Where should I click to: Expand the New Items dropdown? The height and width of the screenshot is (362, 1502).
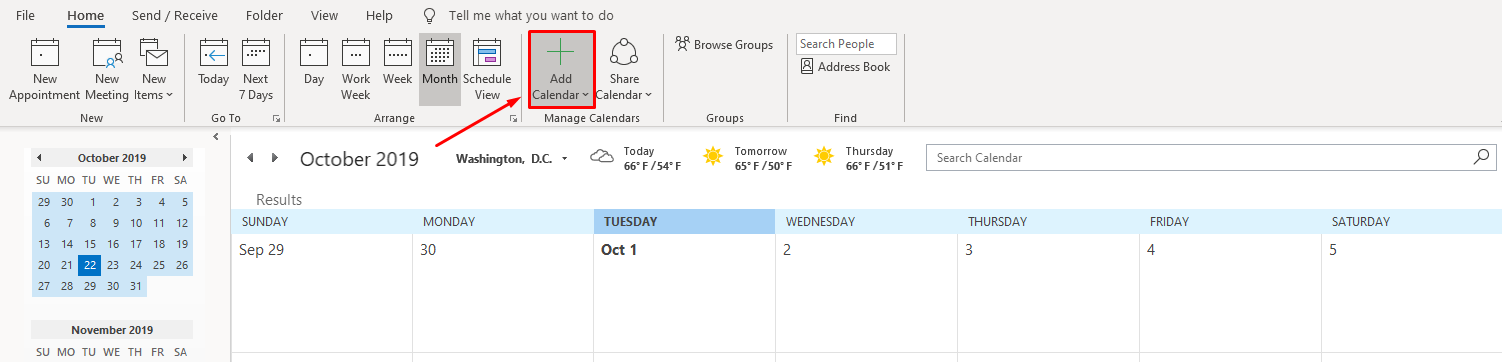pyautogui.click(x=153, y=69)
